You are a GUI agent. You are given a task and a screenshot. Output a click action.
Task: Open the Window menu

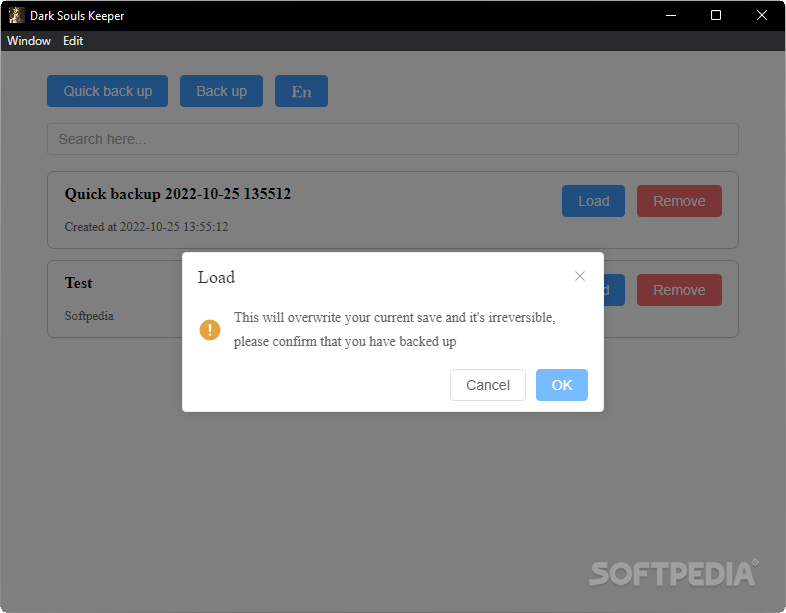pyautogui.click(x=29, y=41)
